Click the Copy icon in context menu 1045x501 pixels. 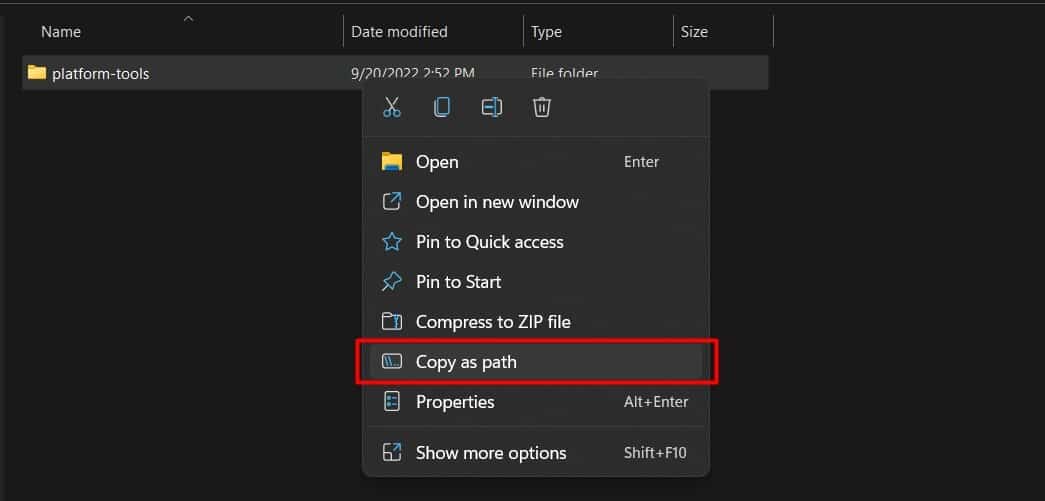pyautogui.click(x=442, y=107)
